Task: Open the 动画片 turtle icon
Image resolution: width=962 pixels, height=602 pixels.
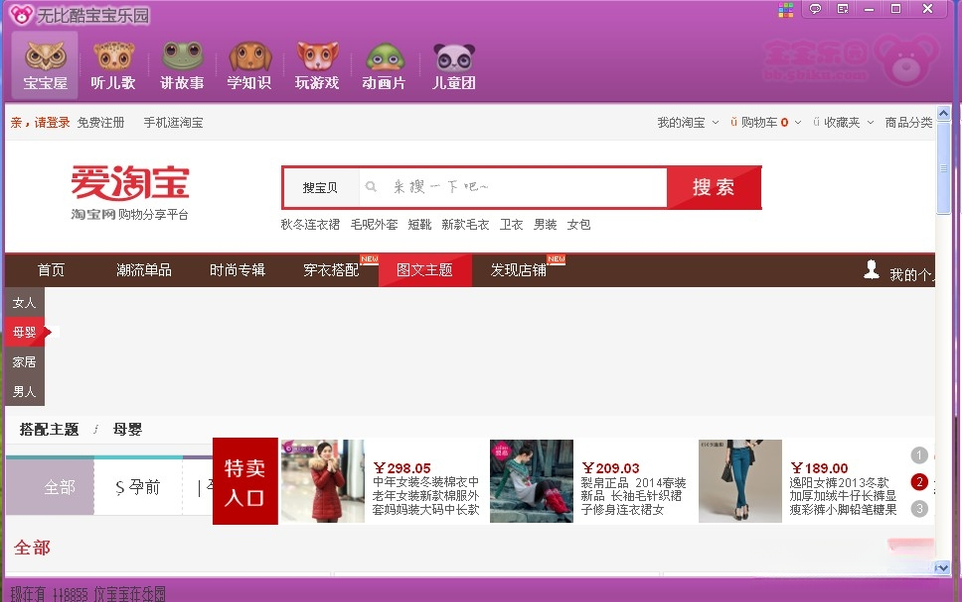Action: [x=385, y=64]
